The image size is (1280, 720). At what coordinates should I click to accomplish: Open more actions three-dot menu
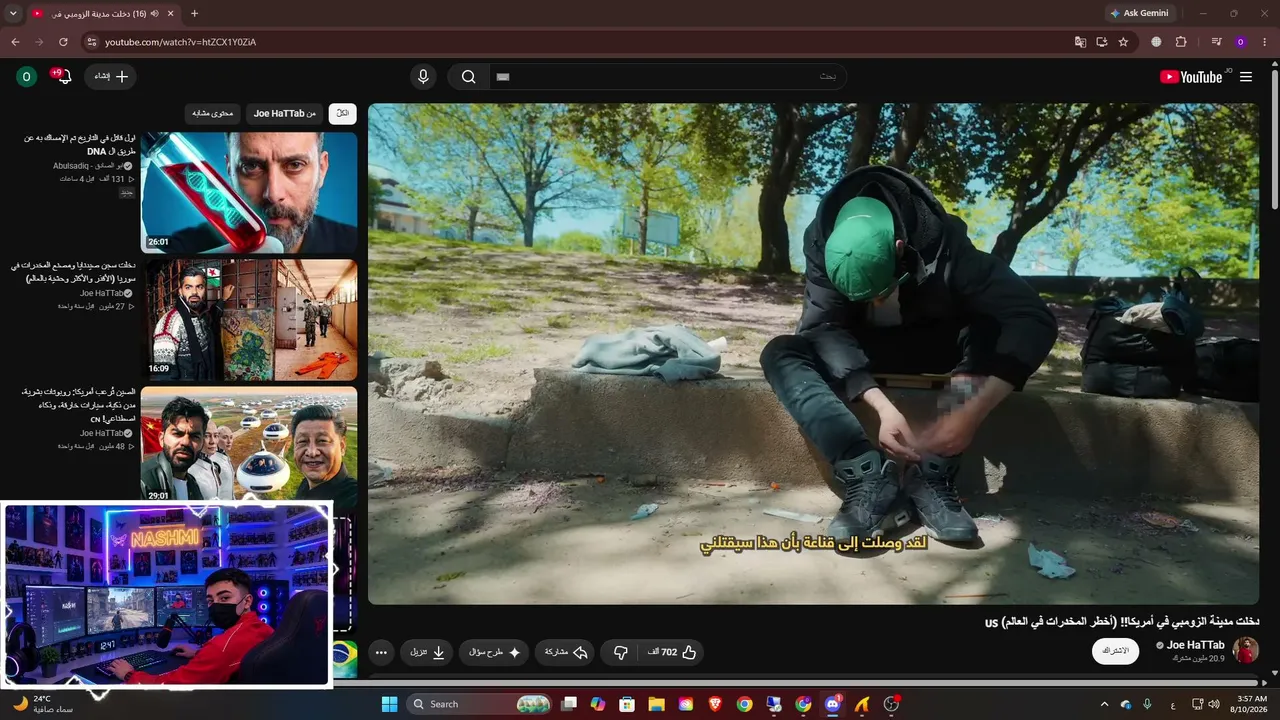[x=381, y=652]
